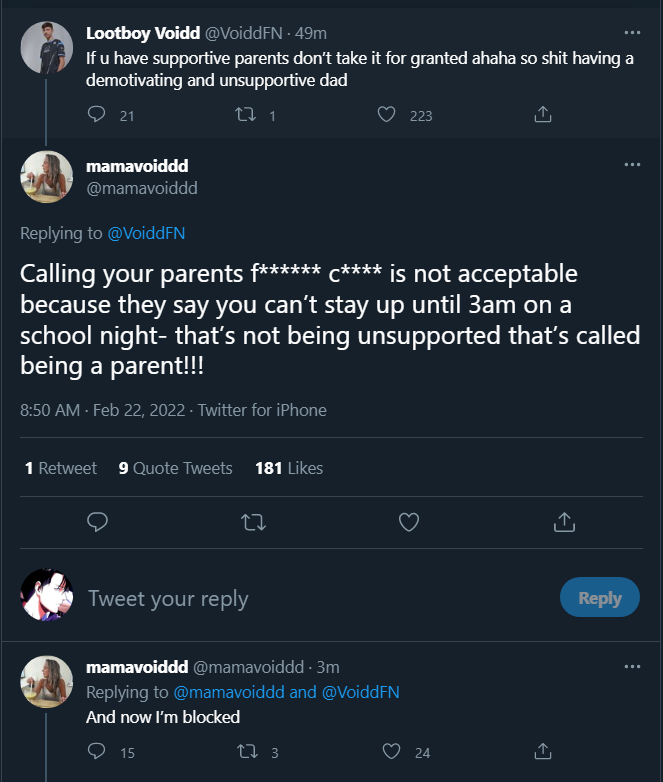This screenshot has height=782, width=663.
Task: Open more options on mamavoiddd's main tweet
Action: (632, 164)
